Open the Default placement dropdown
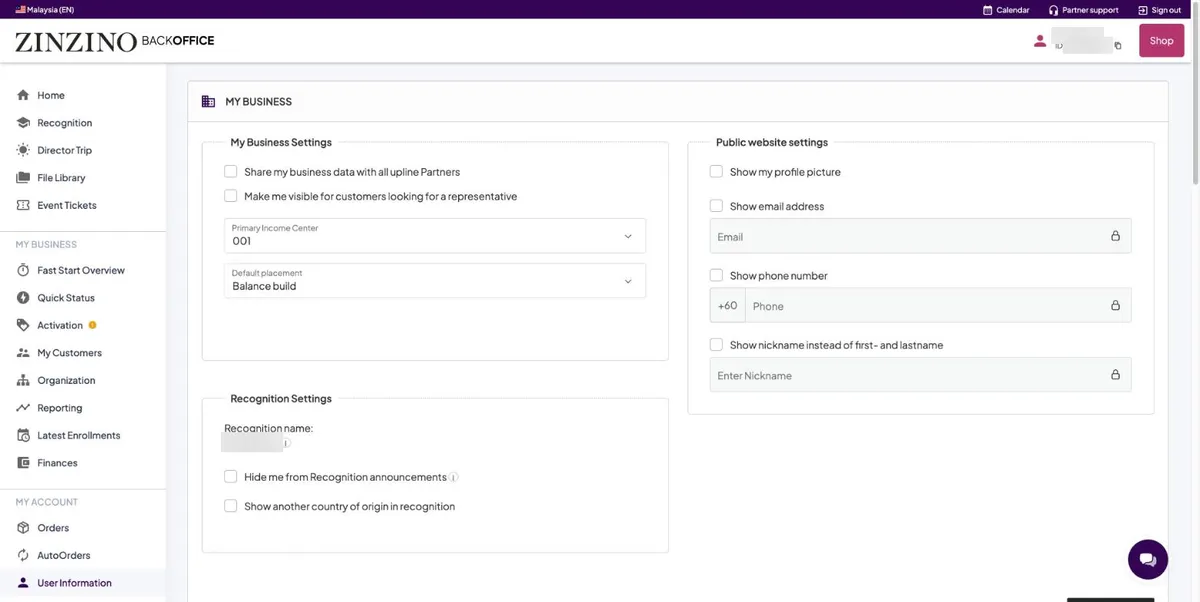This screenshot has height=602, width=1200. pyautogui.click(x=435, y=280)
